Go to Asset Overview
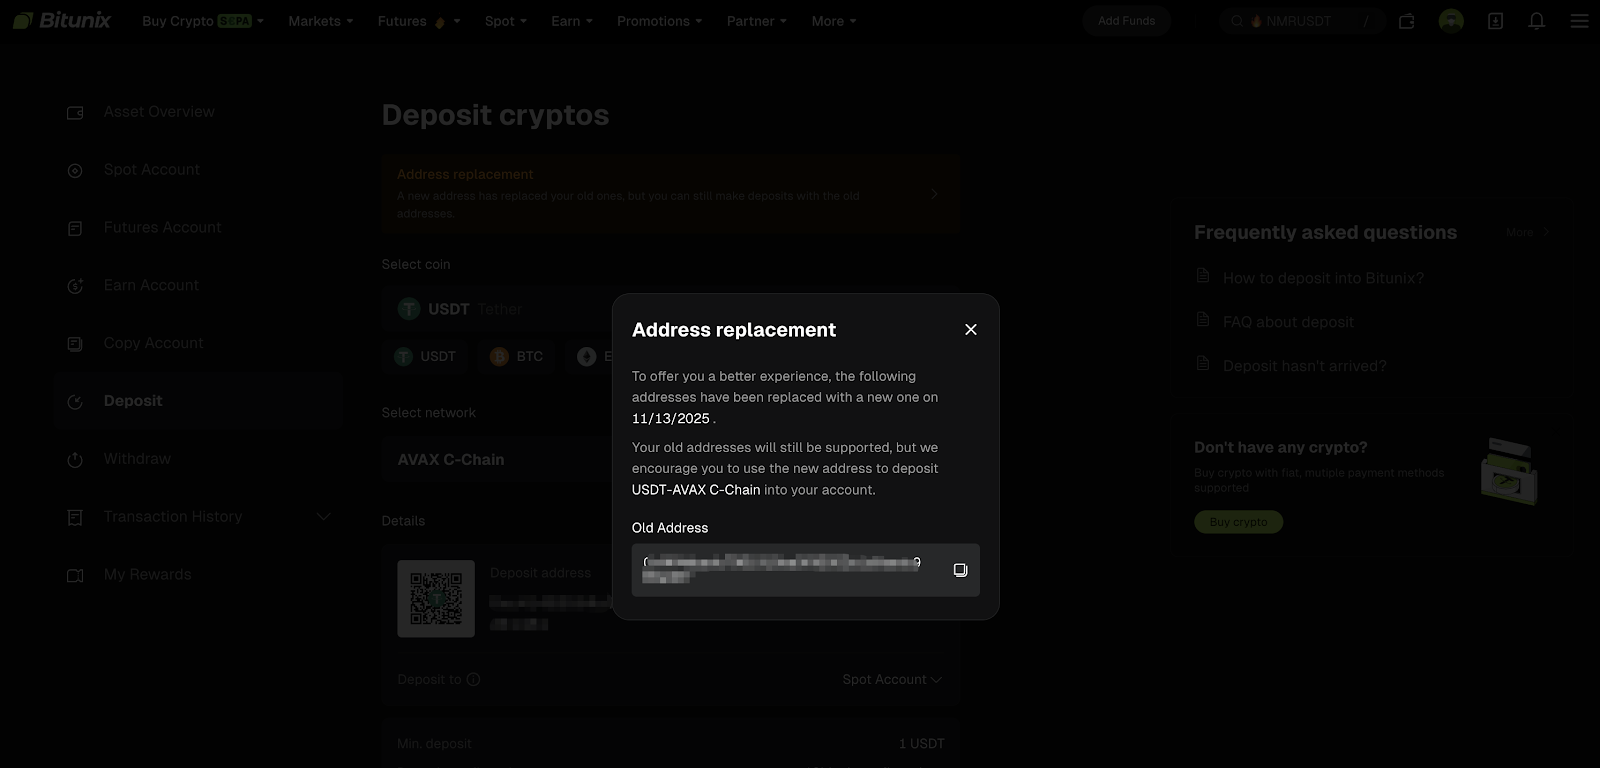The height and width of the screenshot is (768, 1600). (159, 112)
